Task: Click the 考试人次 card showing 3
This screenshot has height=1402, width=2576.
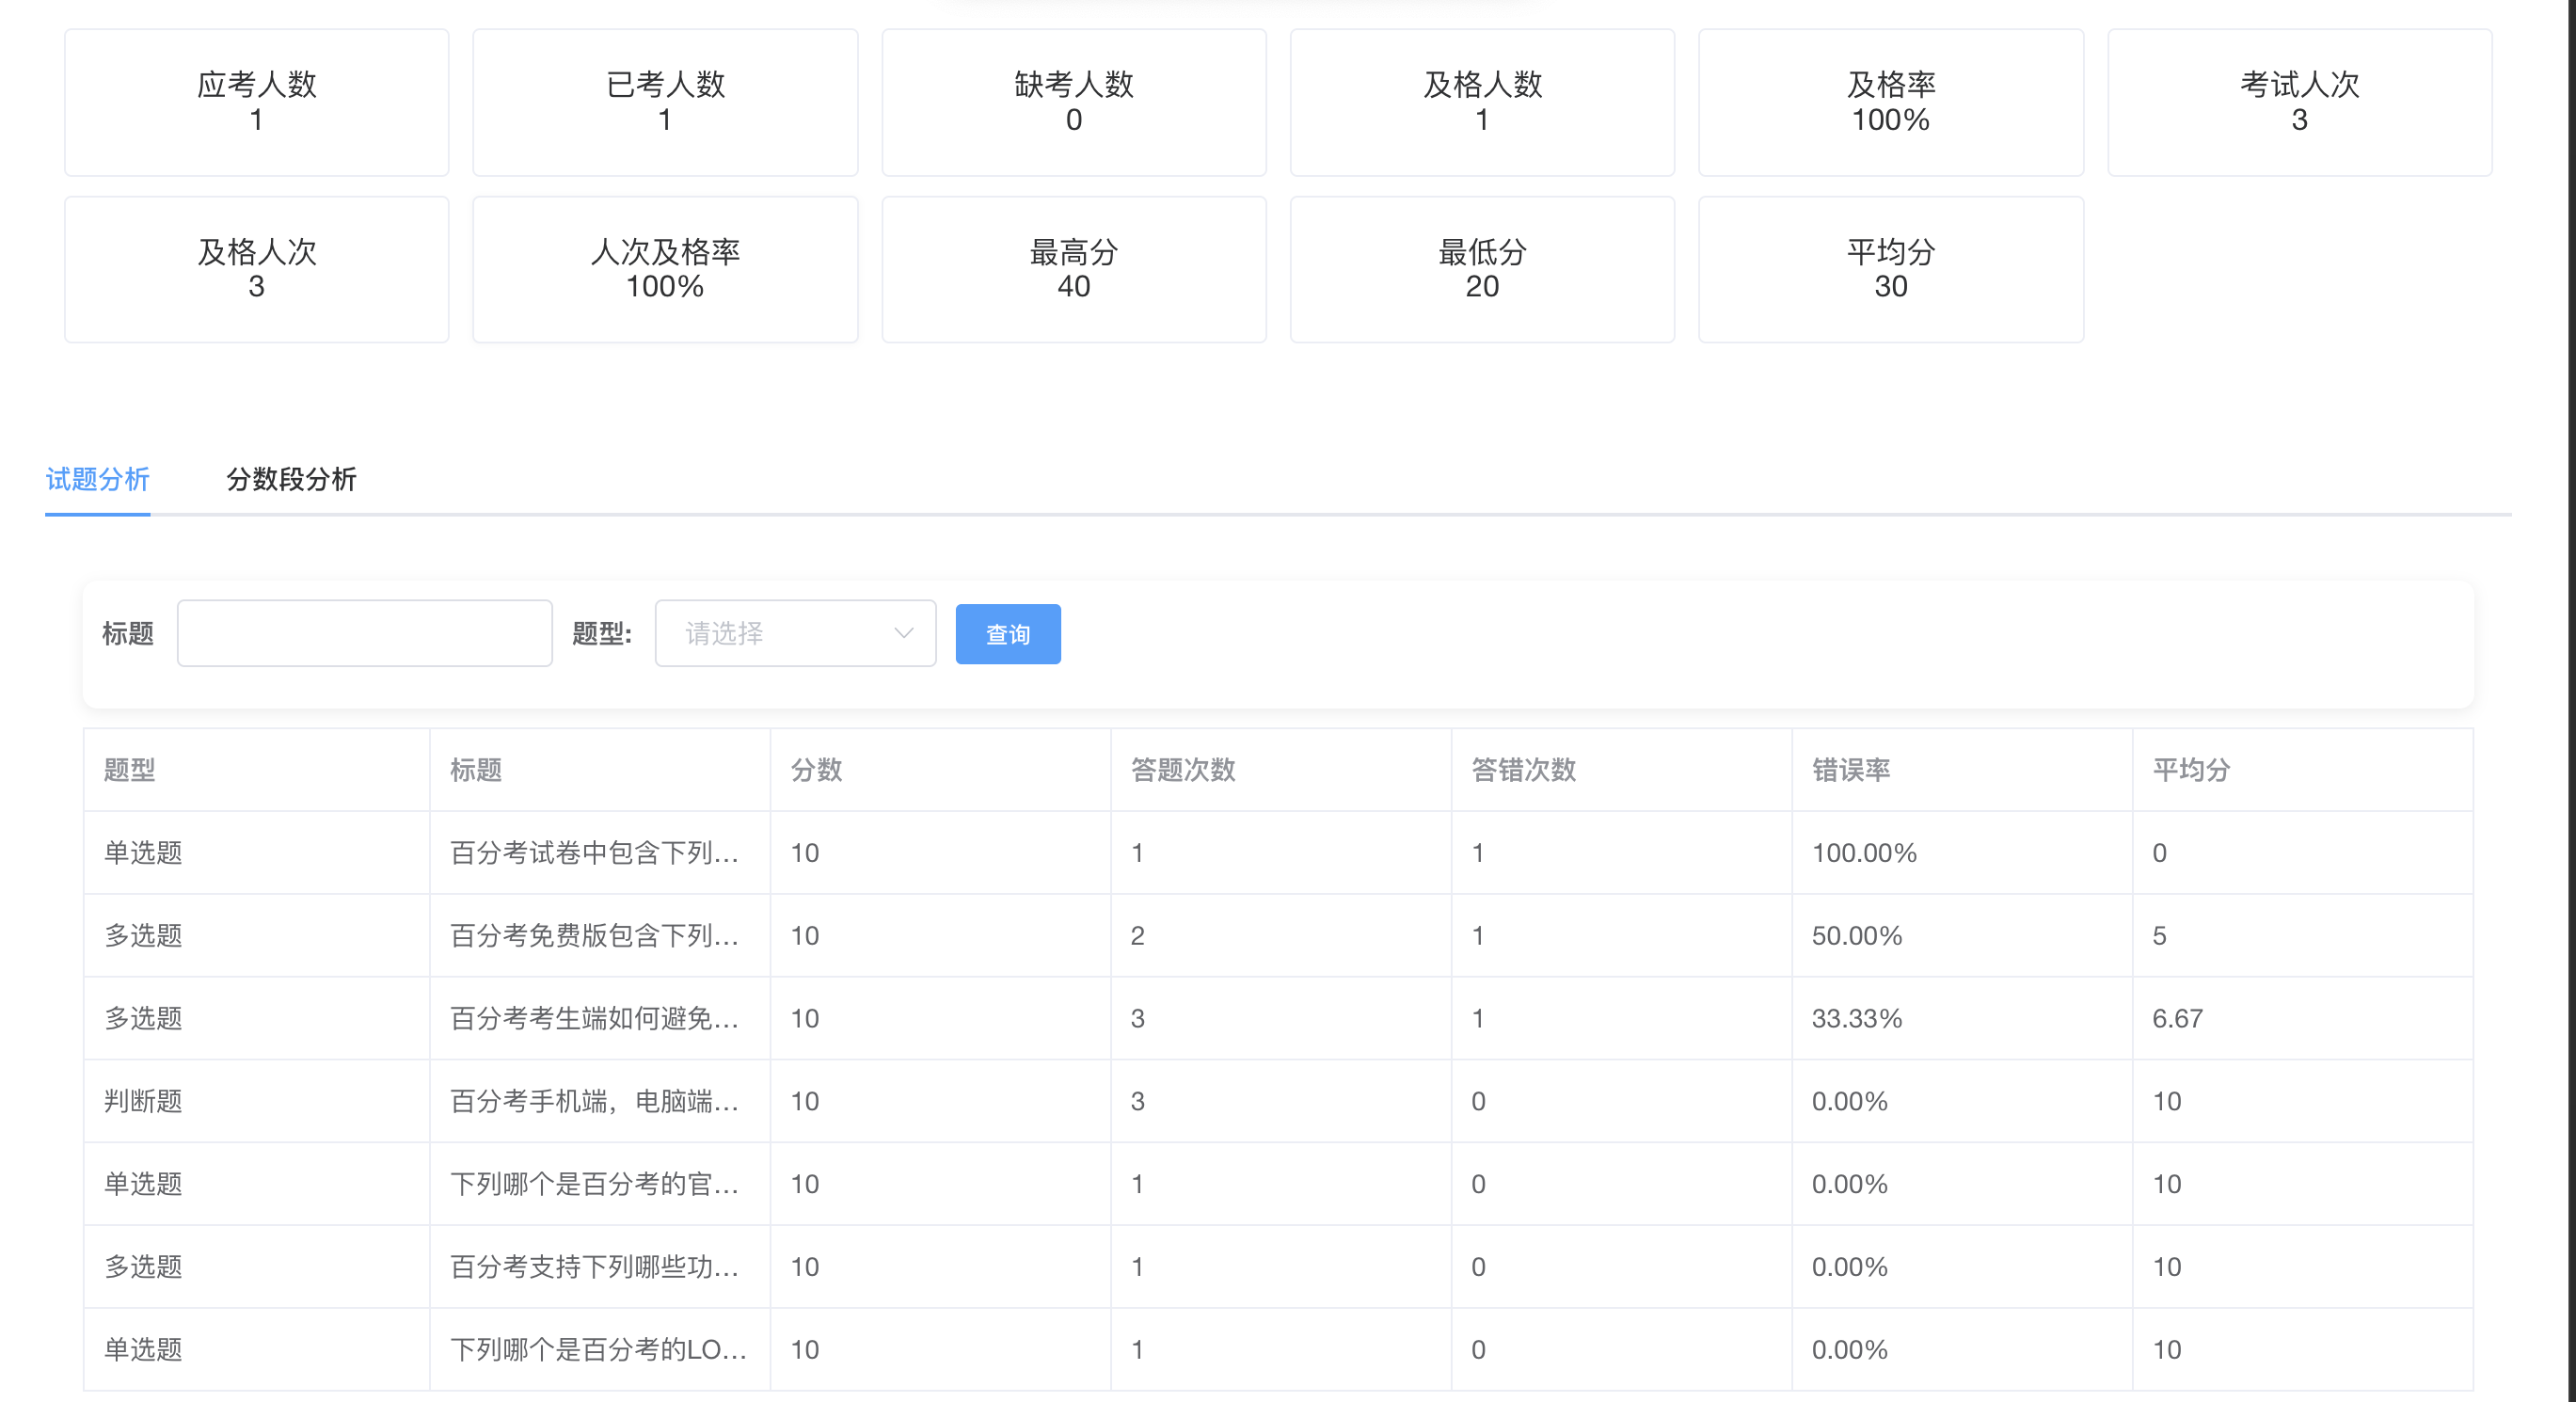Action: tap(2299, 101)
